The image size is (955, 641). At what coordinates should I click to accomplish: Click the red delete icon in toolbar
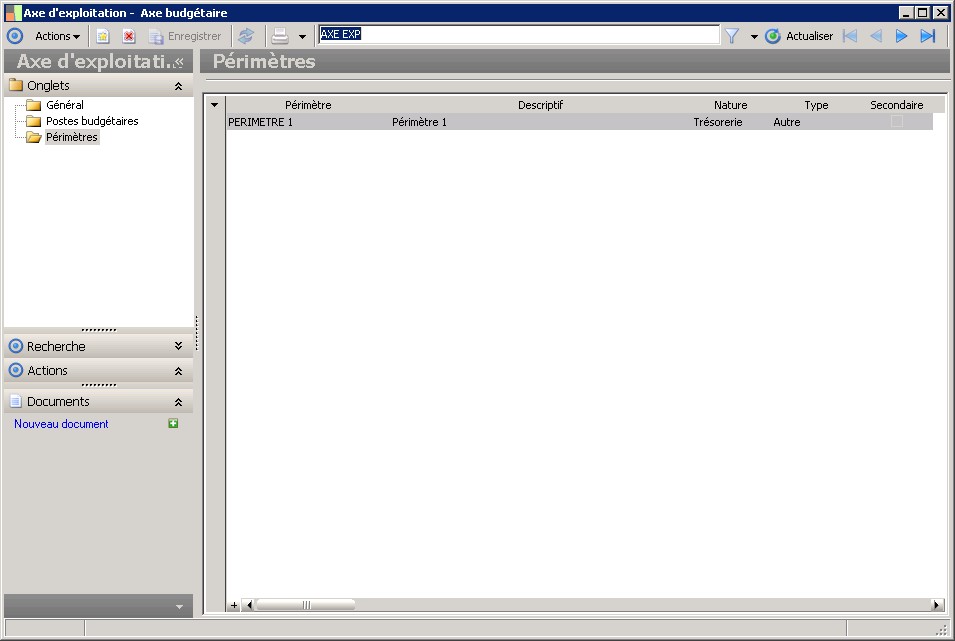pos(129,37)
